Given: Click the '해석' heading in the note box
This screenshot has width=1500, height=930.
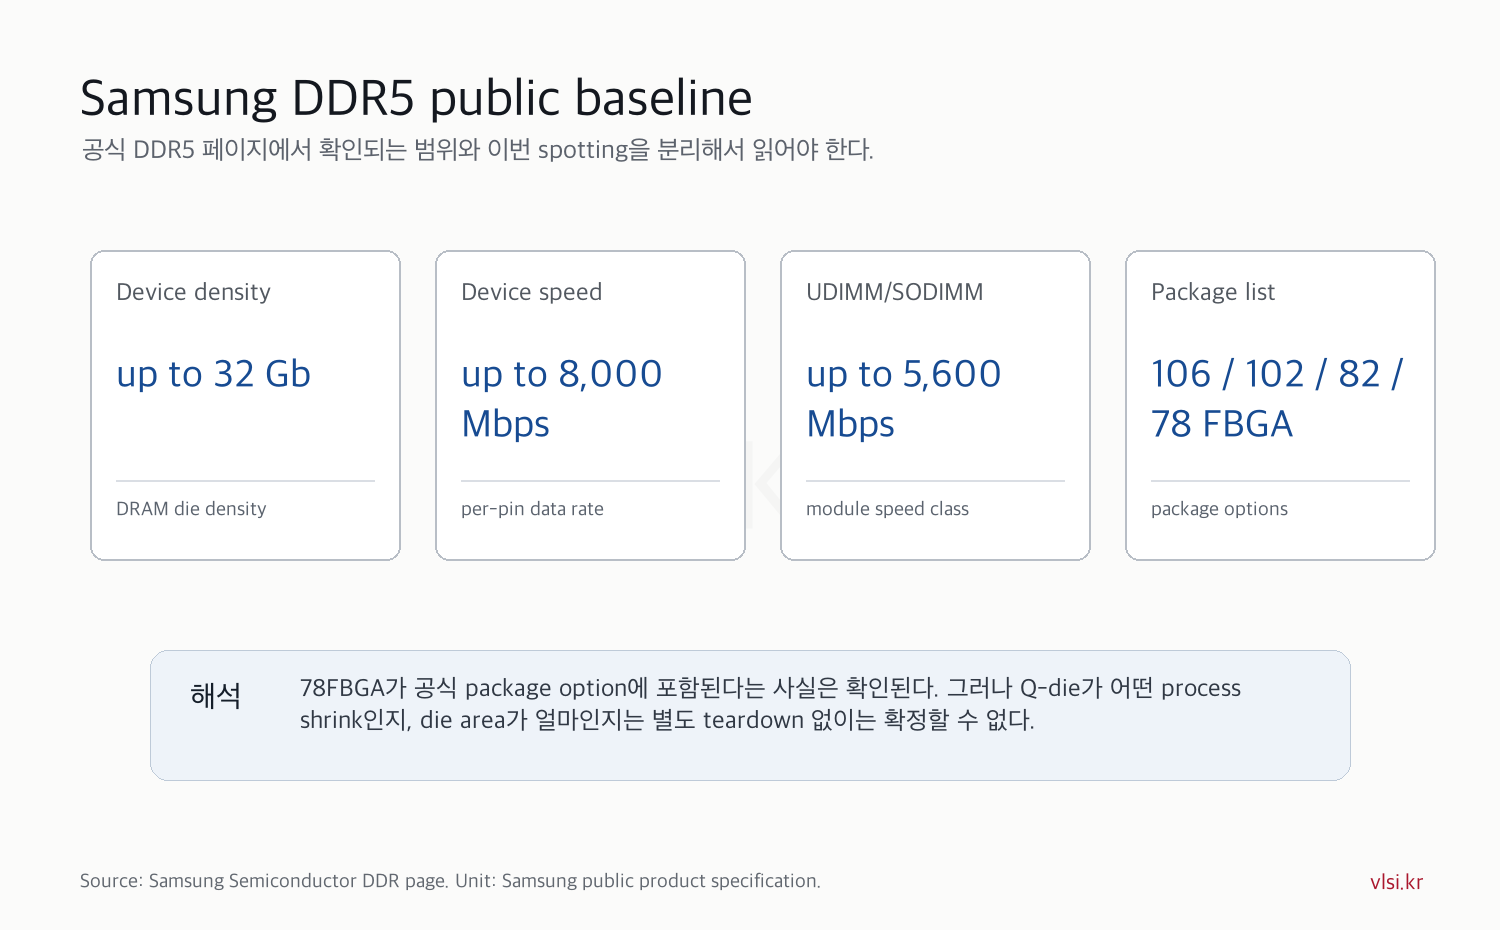Looking at the screenshot, I should click(x=215, y=696).
